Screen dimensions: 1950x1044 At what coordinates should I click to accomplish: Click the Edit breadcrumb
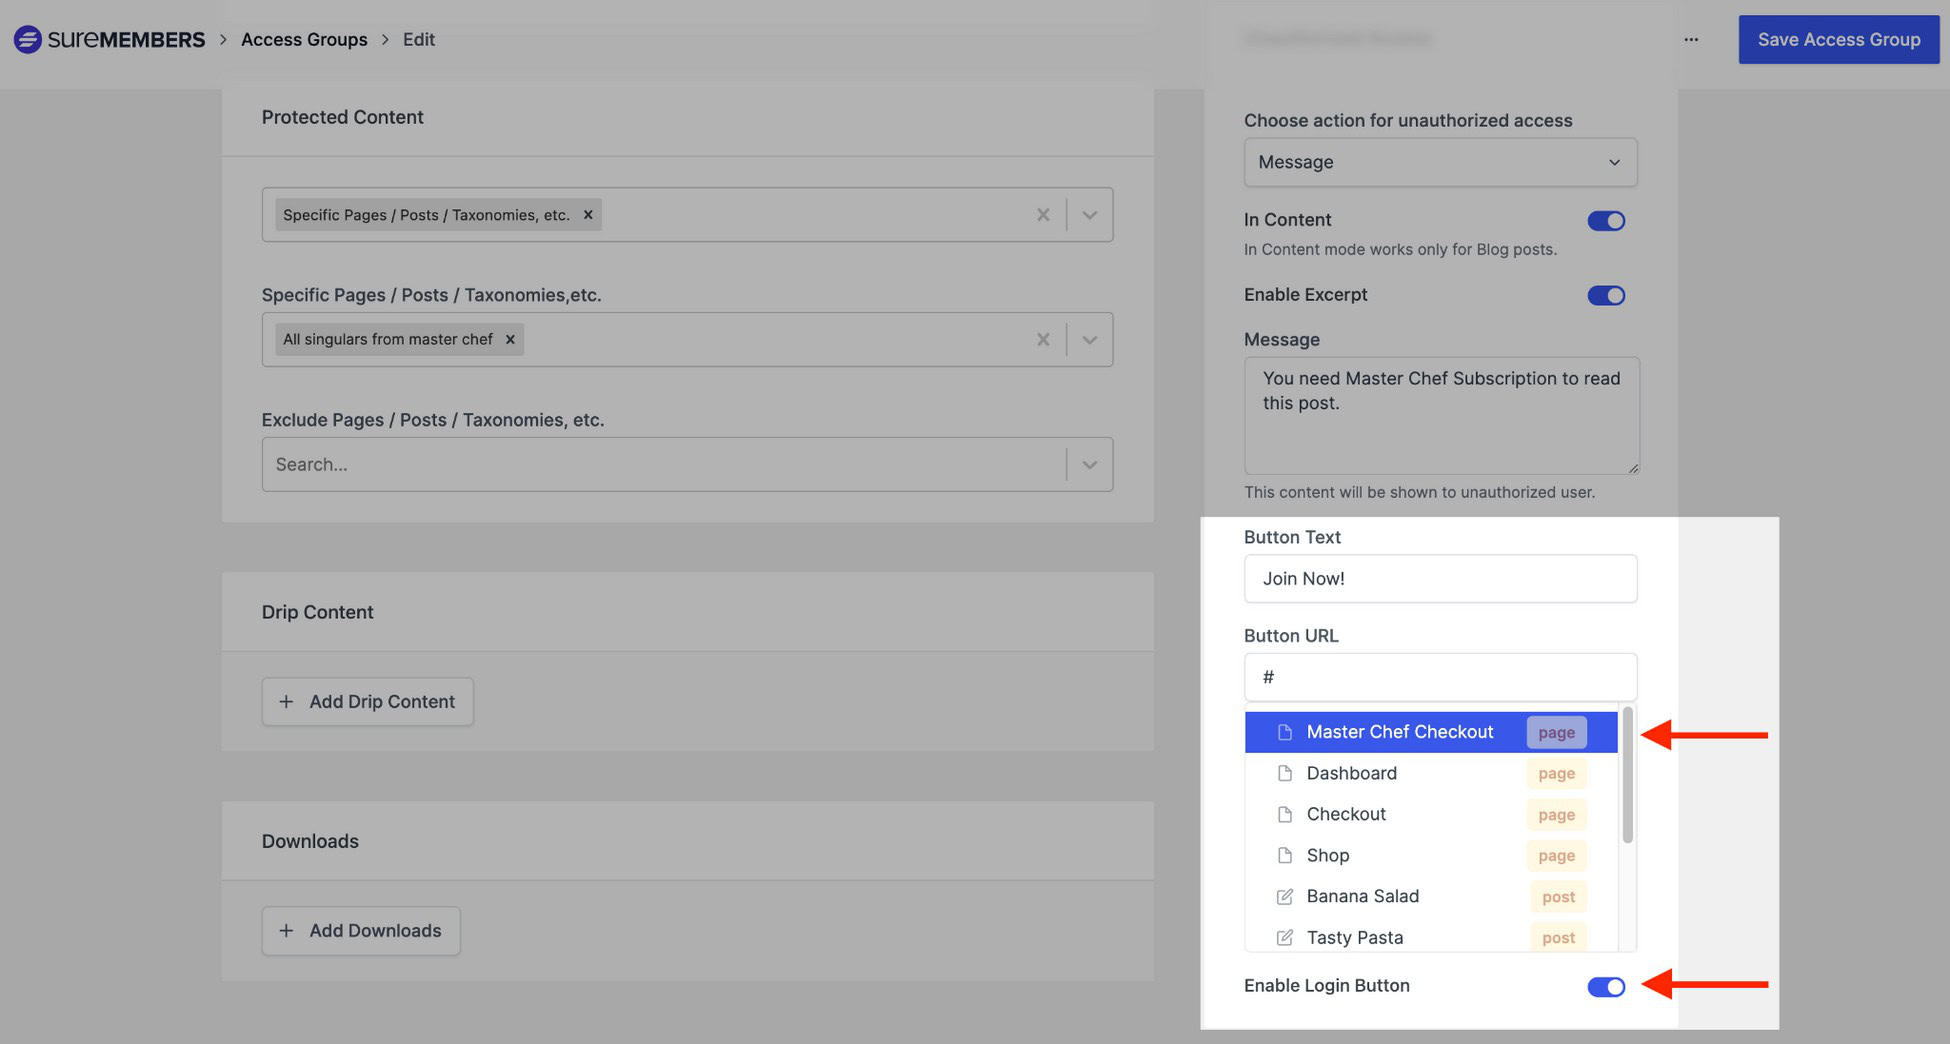(x=419, y=39)
